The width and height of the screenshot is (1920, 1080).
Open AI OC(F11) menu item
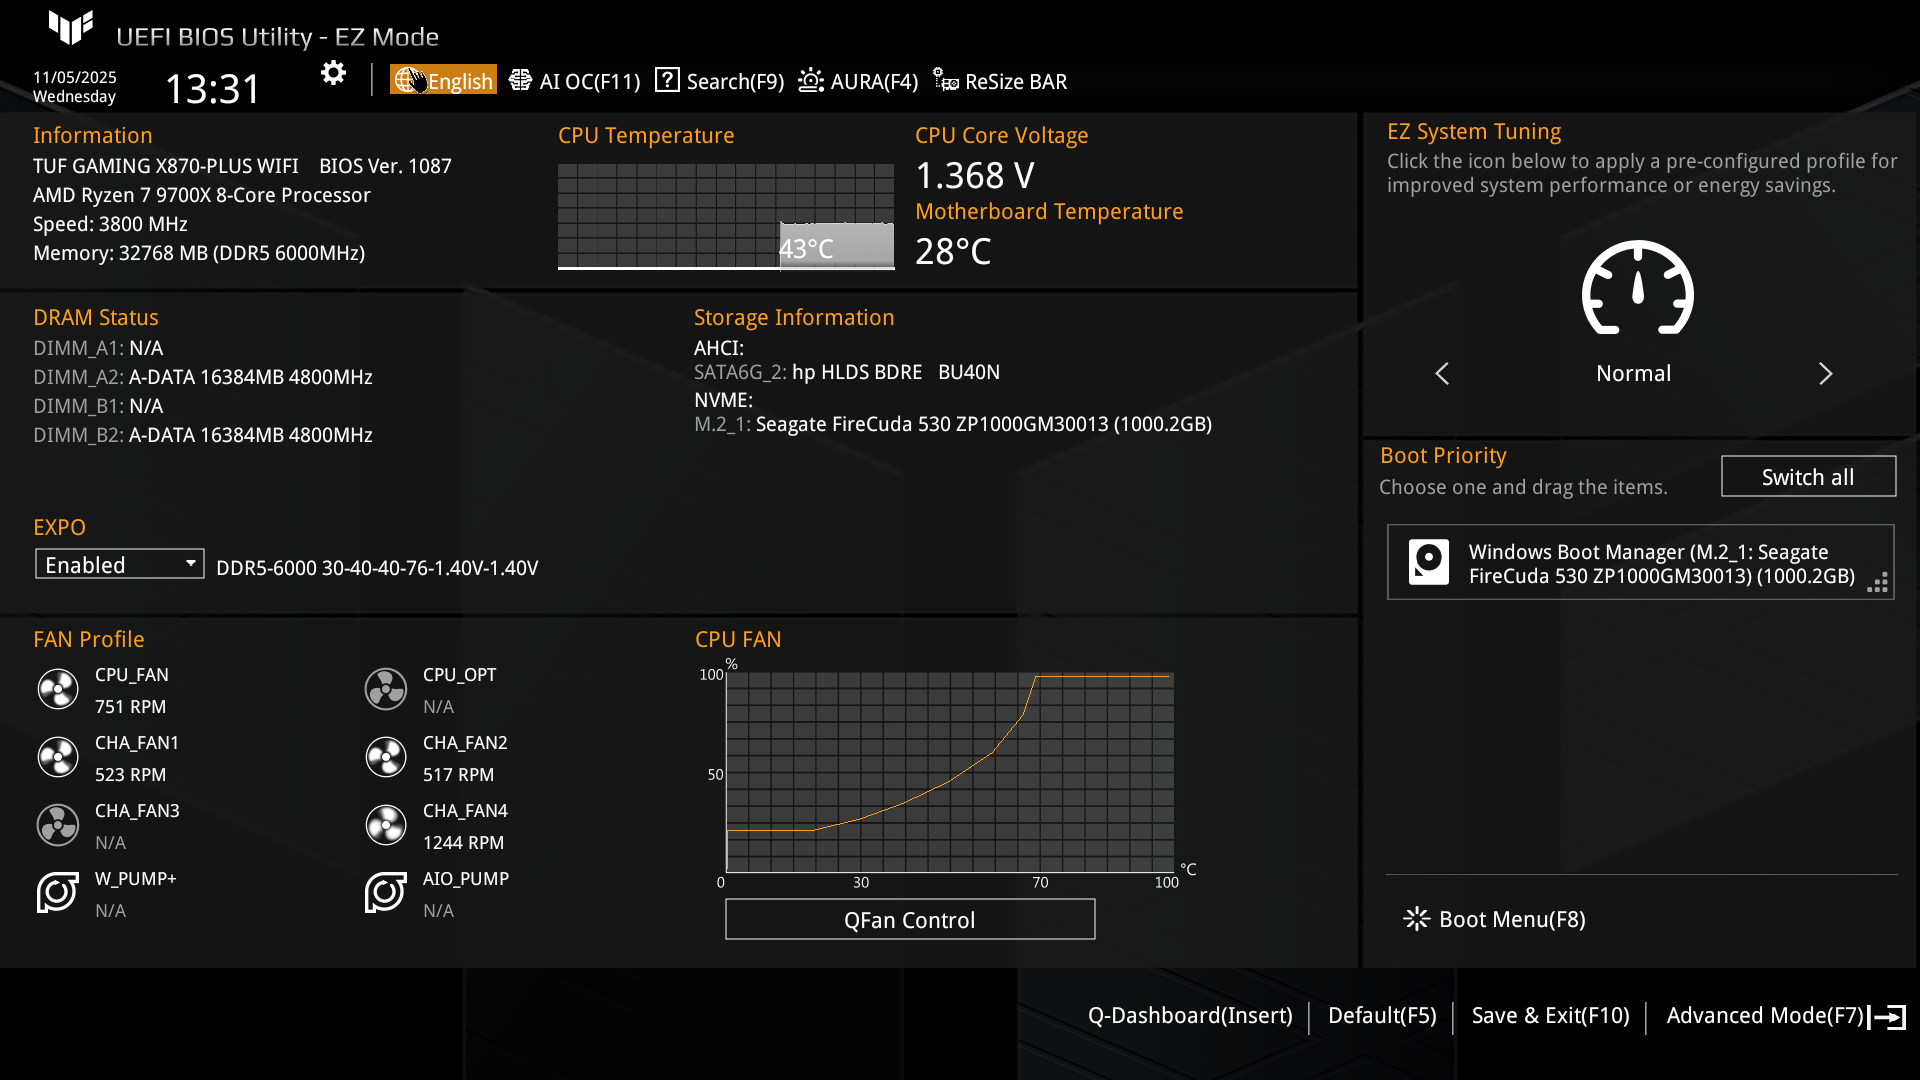point(575,81)
